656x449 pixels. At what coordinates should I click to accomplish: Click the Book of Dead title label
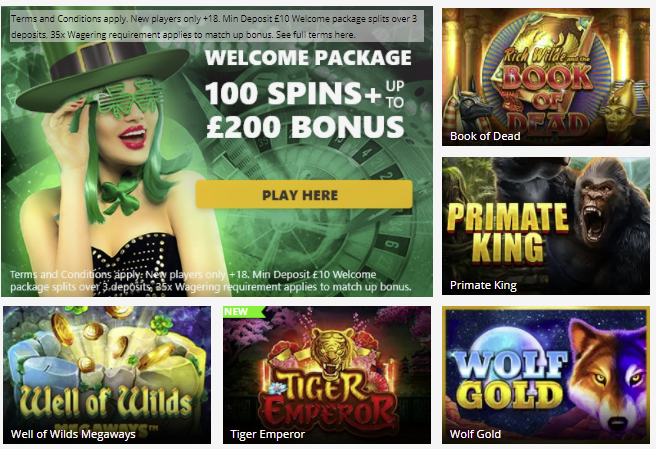pyautogui.click(x=485, y=136)
